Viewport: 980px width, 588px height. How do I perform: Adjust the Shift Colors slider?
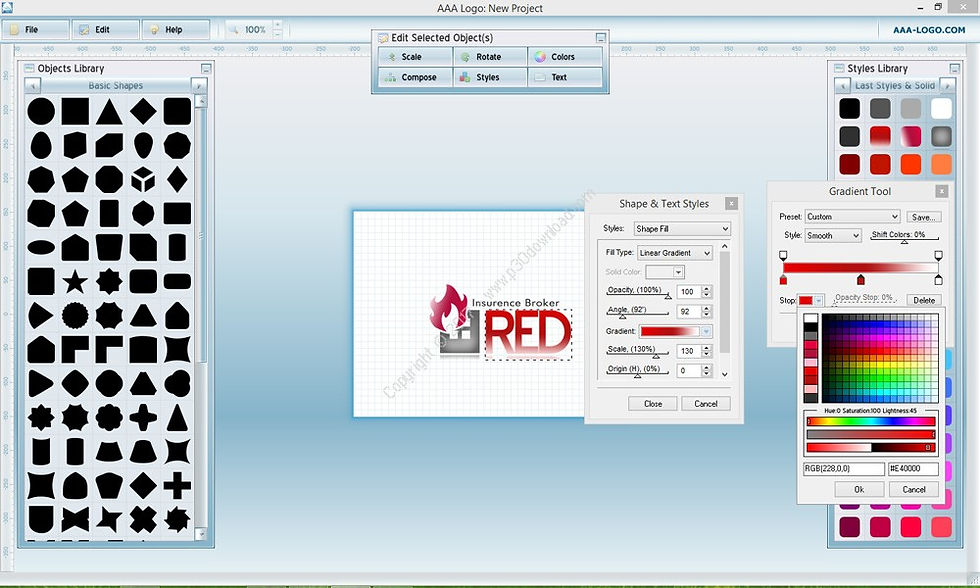[x=904, y=240]
